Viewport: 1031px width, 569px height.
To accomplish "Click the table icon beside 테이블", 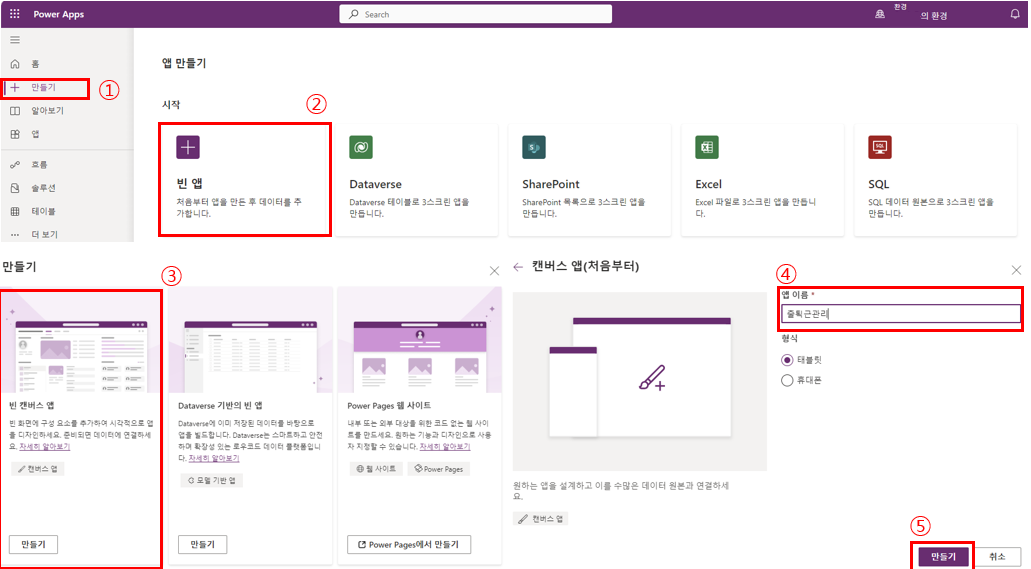I will (x=15, y=211).
